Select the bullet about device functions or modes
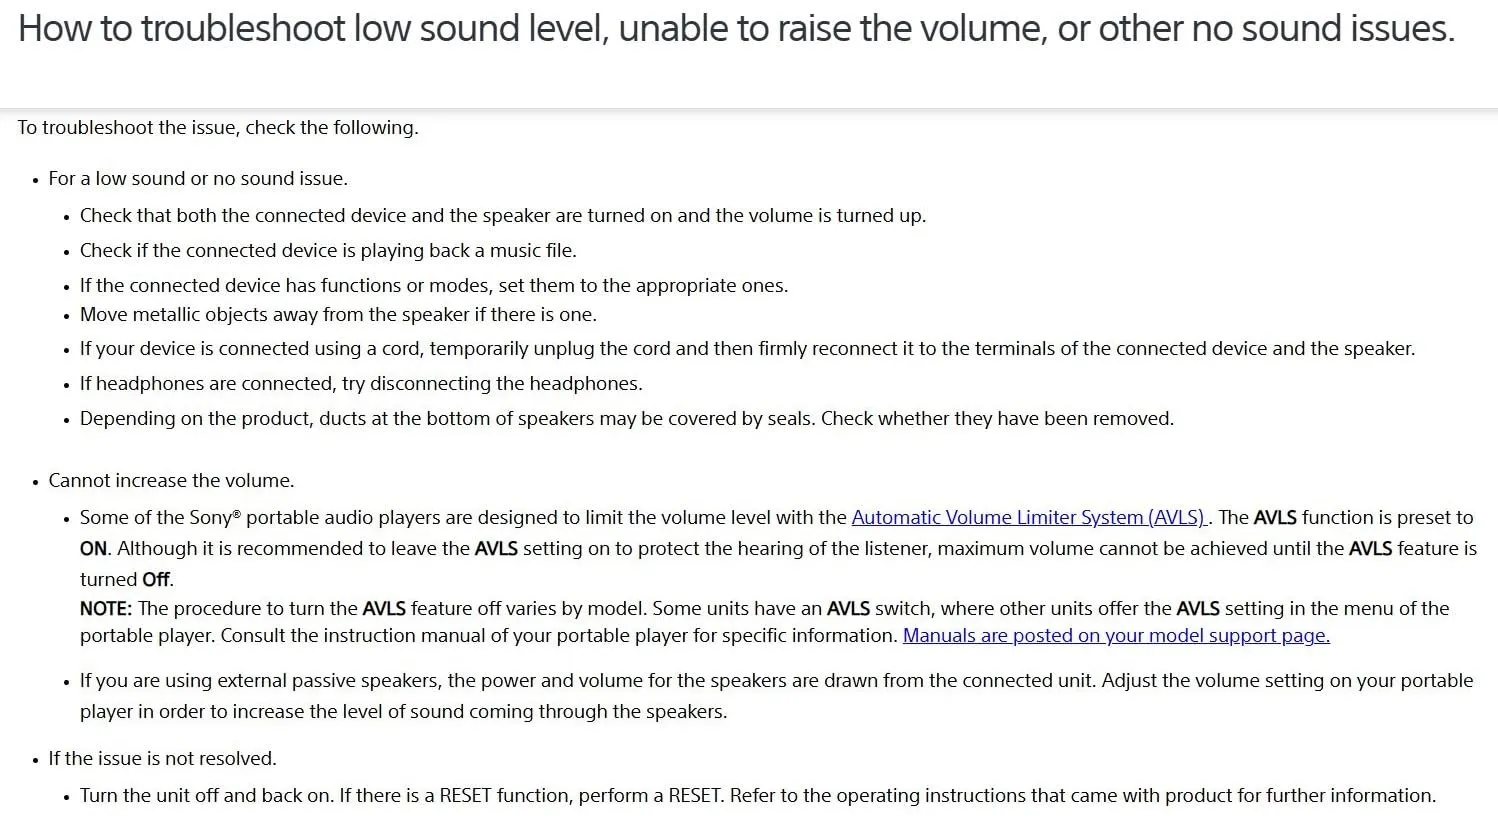The width and height of the screenshot is (1498, 821). click(434, 286)
